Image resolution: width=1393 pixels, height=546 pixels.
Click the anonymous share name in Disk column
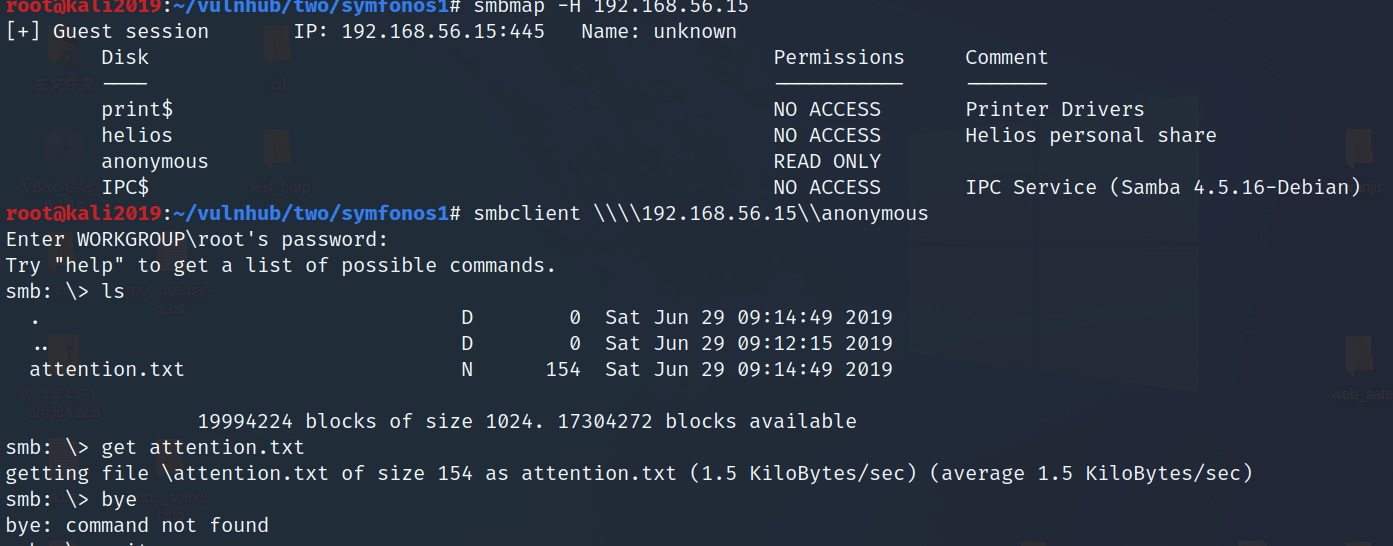pyautogui.click(x=155, y=161)
